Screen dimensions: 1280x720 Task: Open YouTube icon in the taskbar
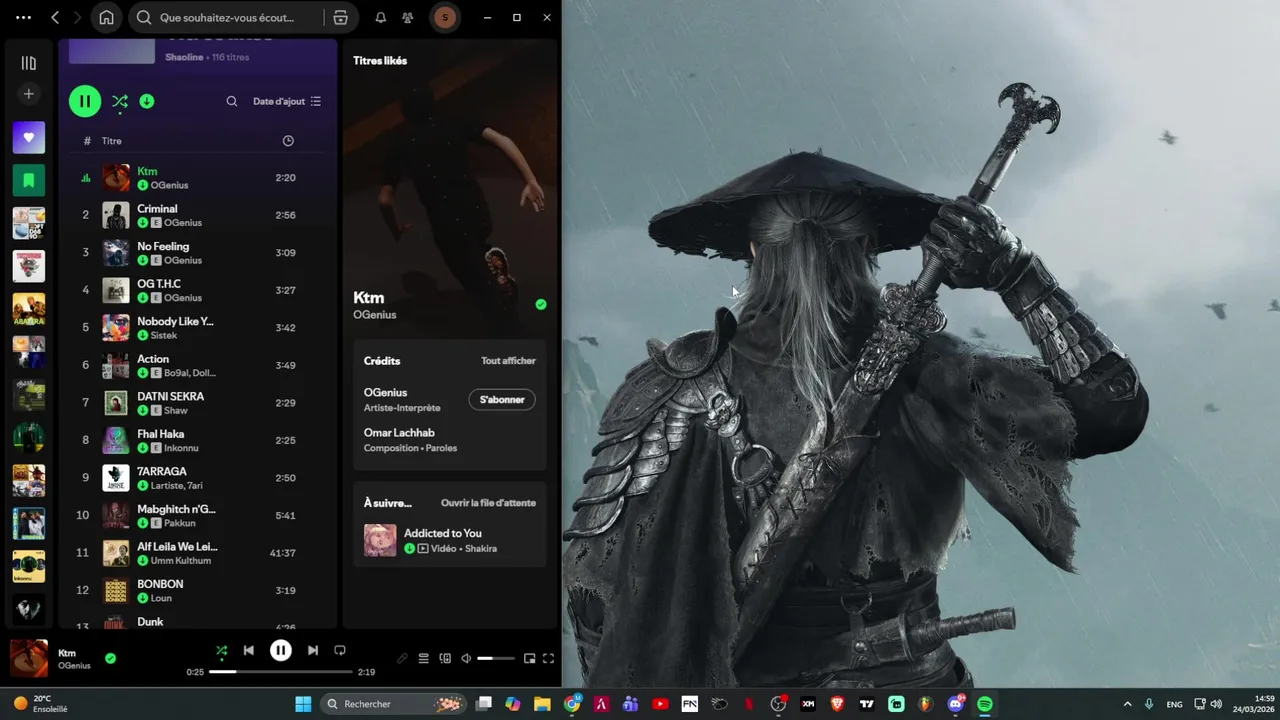660,704
